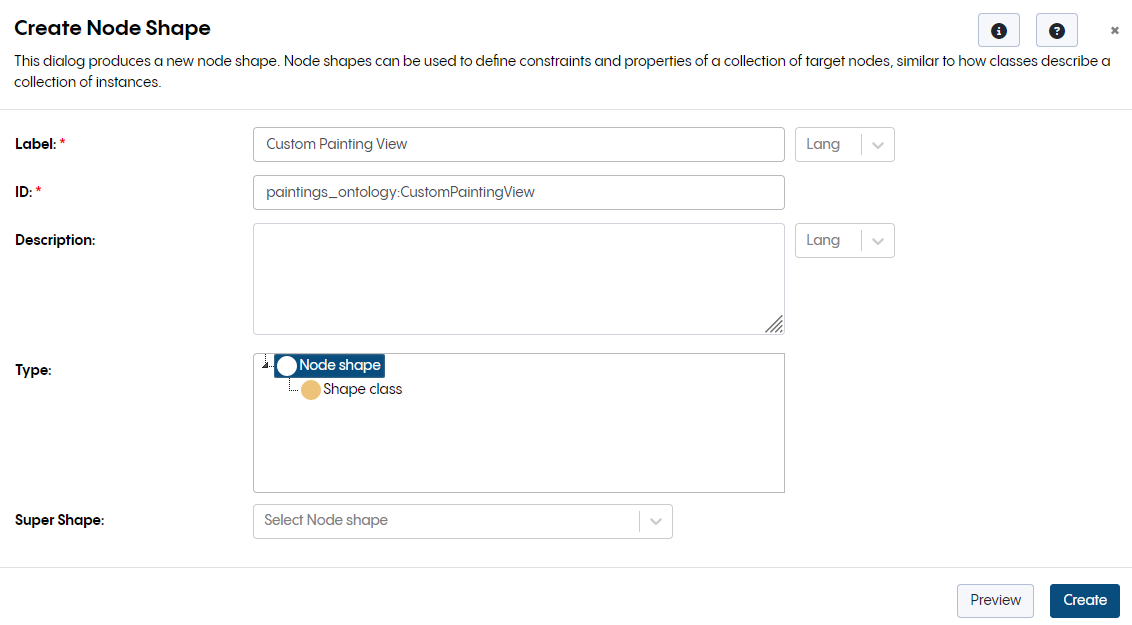Viewport: 1132px width, 625px height.
Task: Click the Preview button
Action: (995, 600)
